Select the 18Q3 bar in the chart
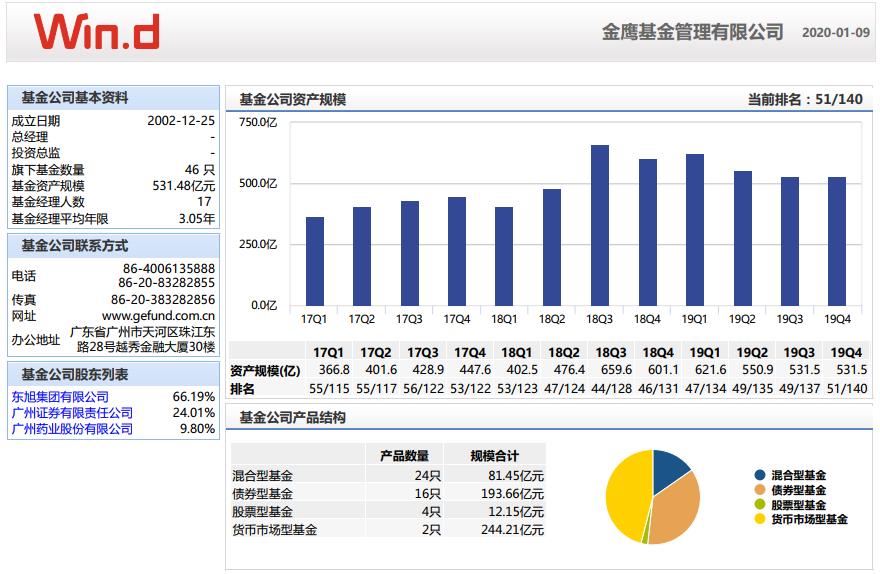The width and height of the screenshot is (880, 574). [x=600, y=226]
